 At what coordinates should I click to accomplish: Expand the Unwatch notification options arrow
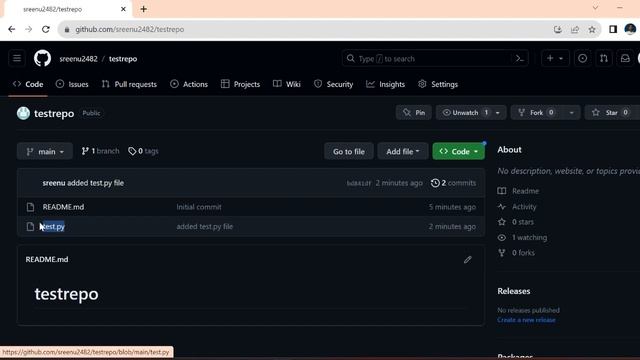tap(498, 113)
